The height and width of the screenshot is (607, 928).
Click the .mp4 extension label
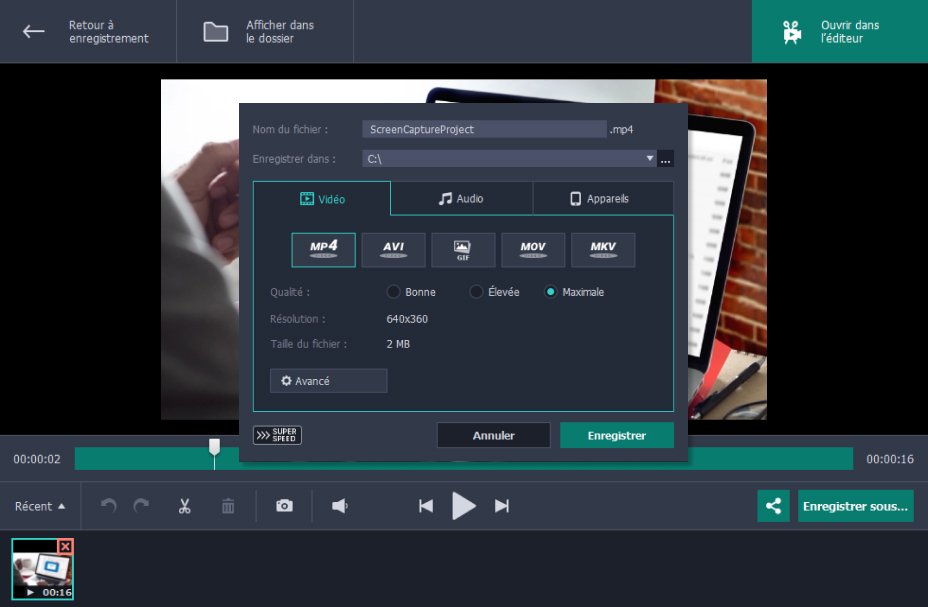(621, 130)
